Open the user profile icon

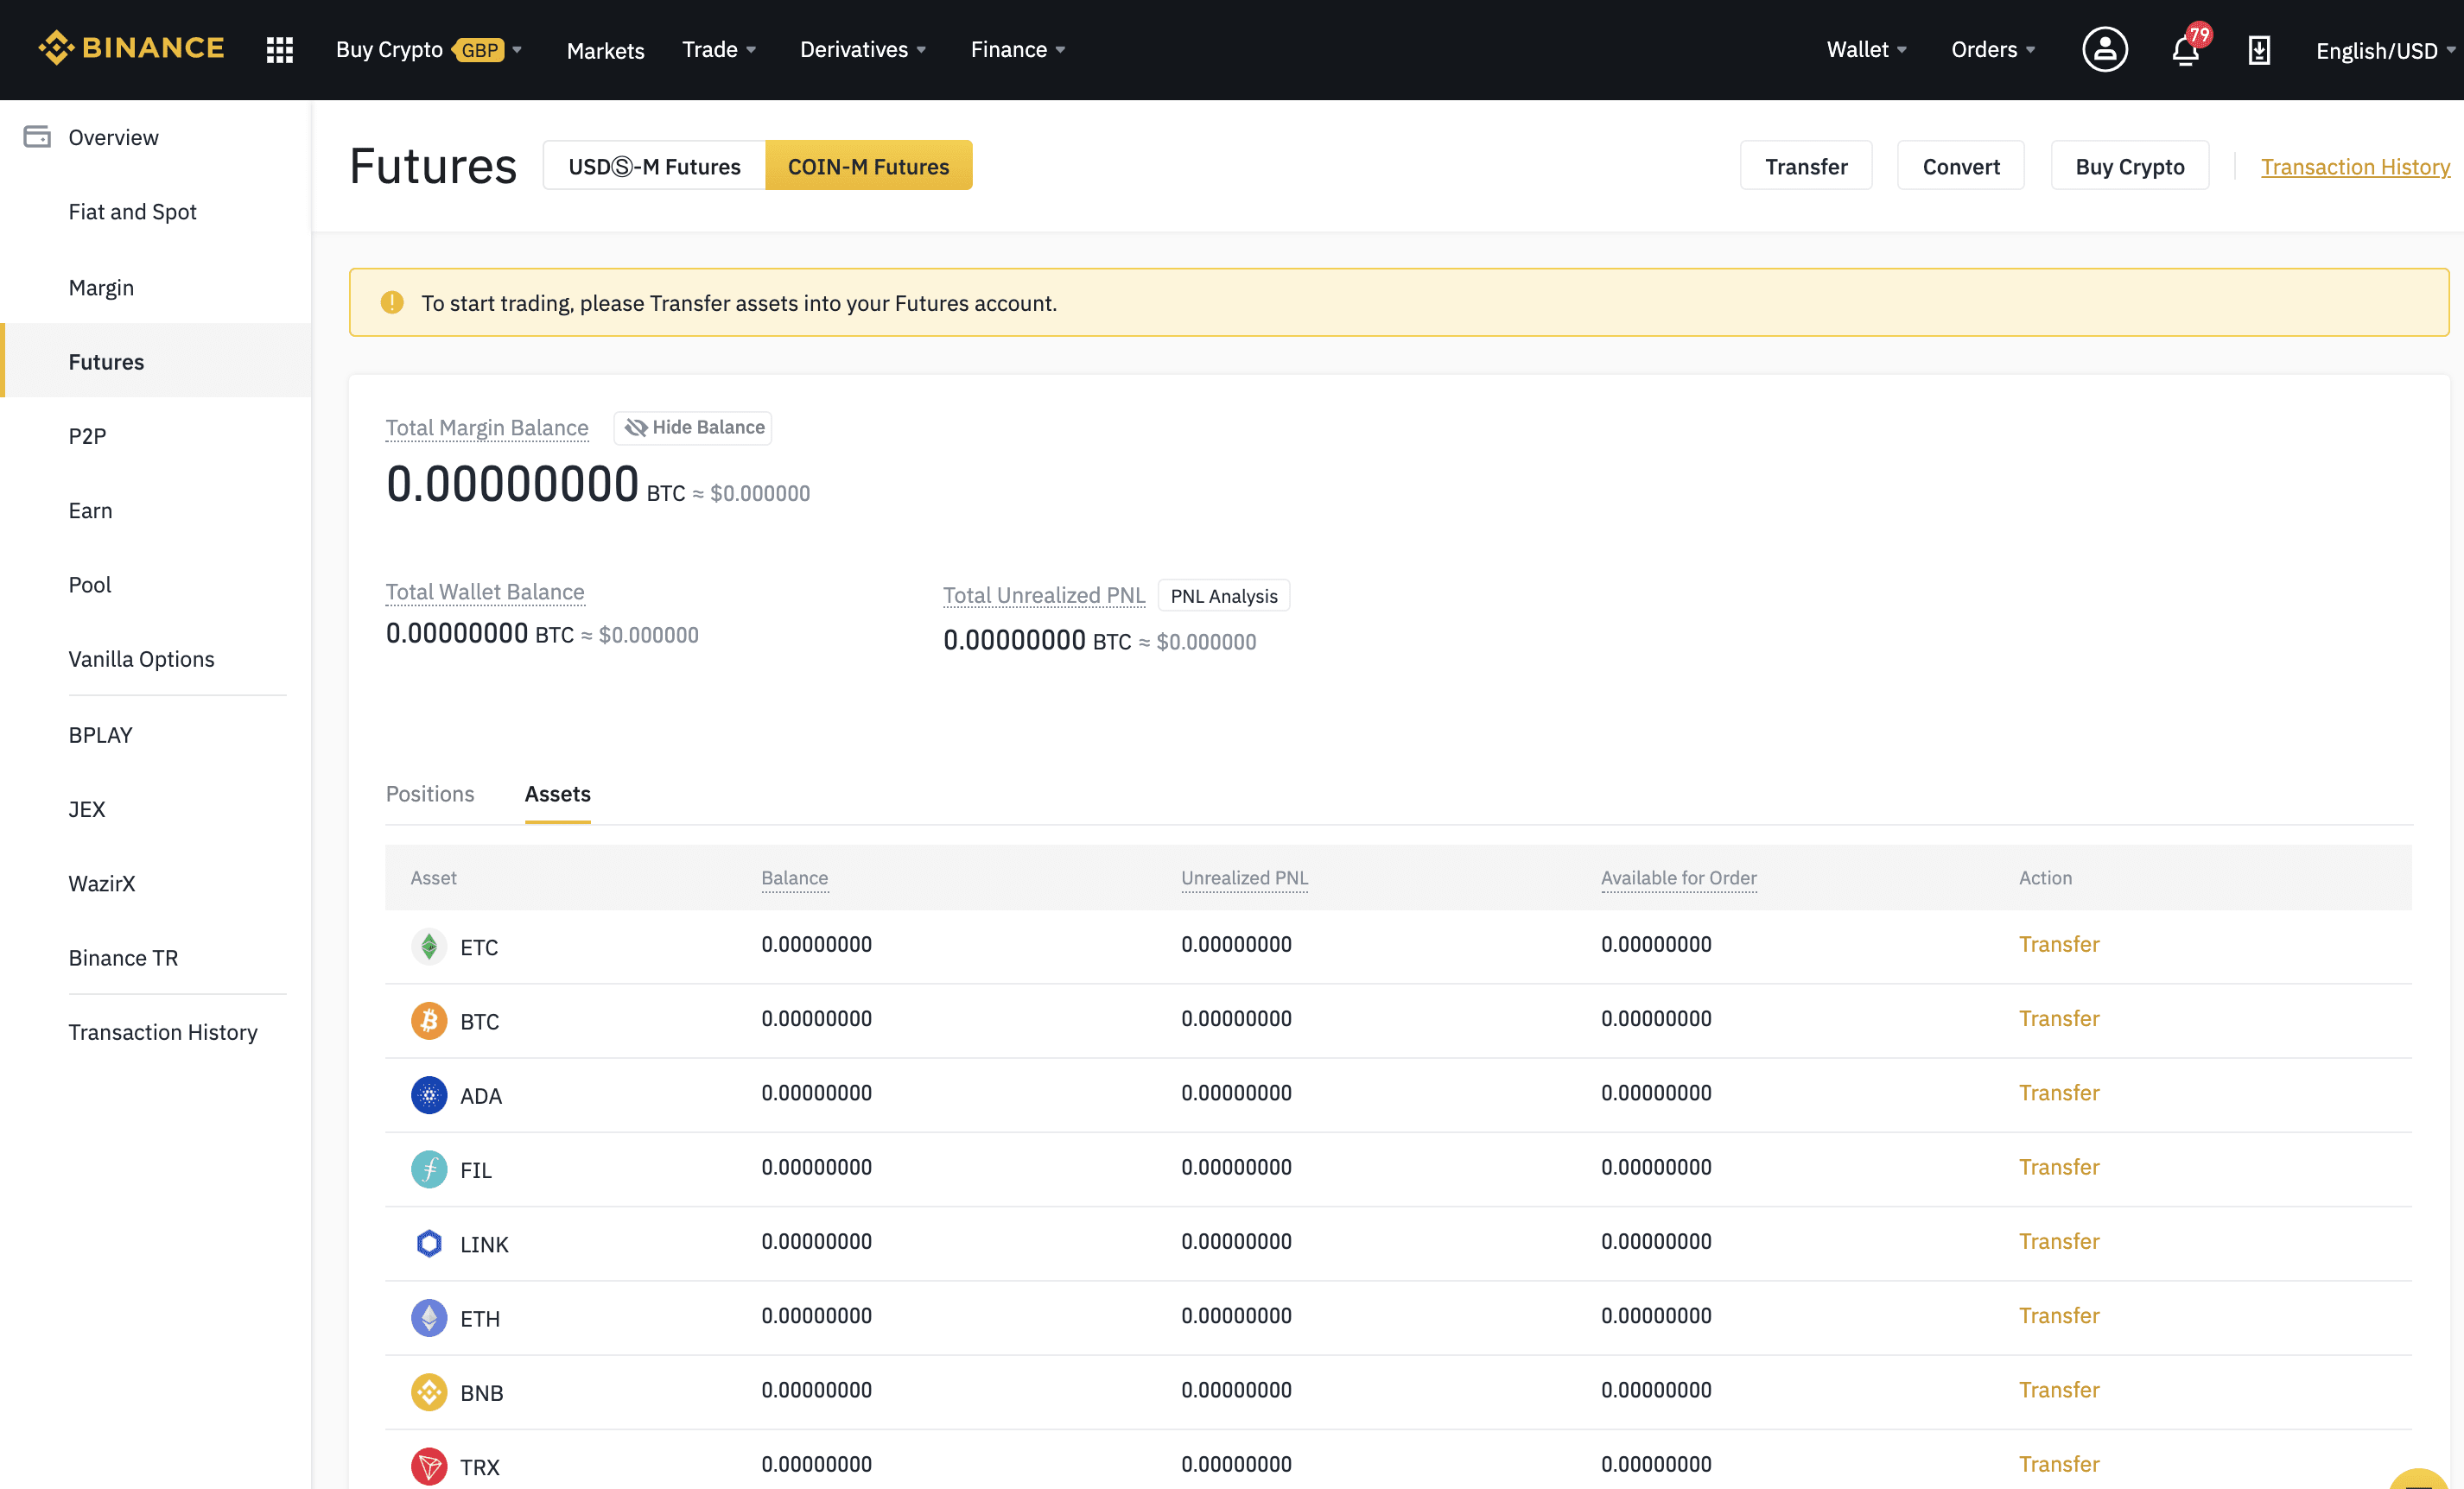coord(2104,49)
